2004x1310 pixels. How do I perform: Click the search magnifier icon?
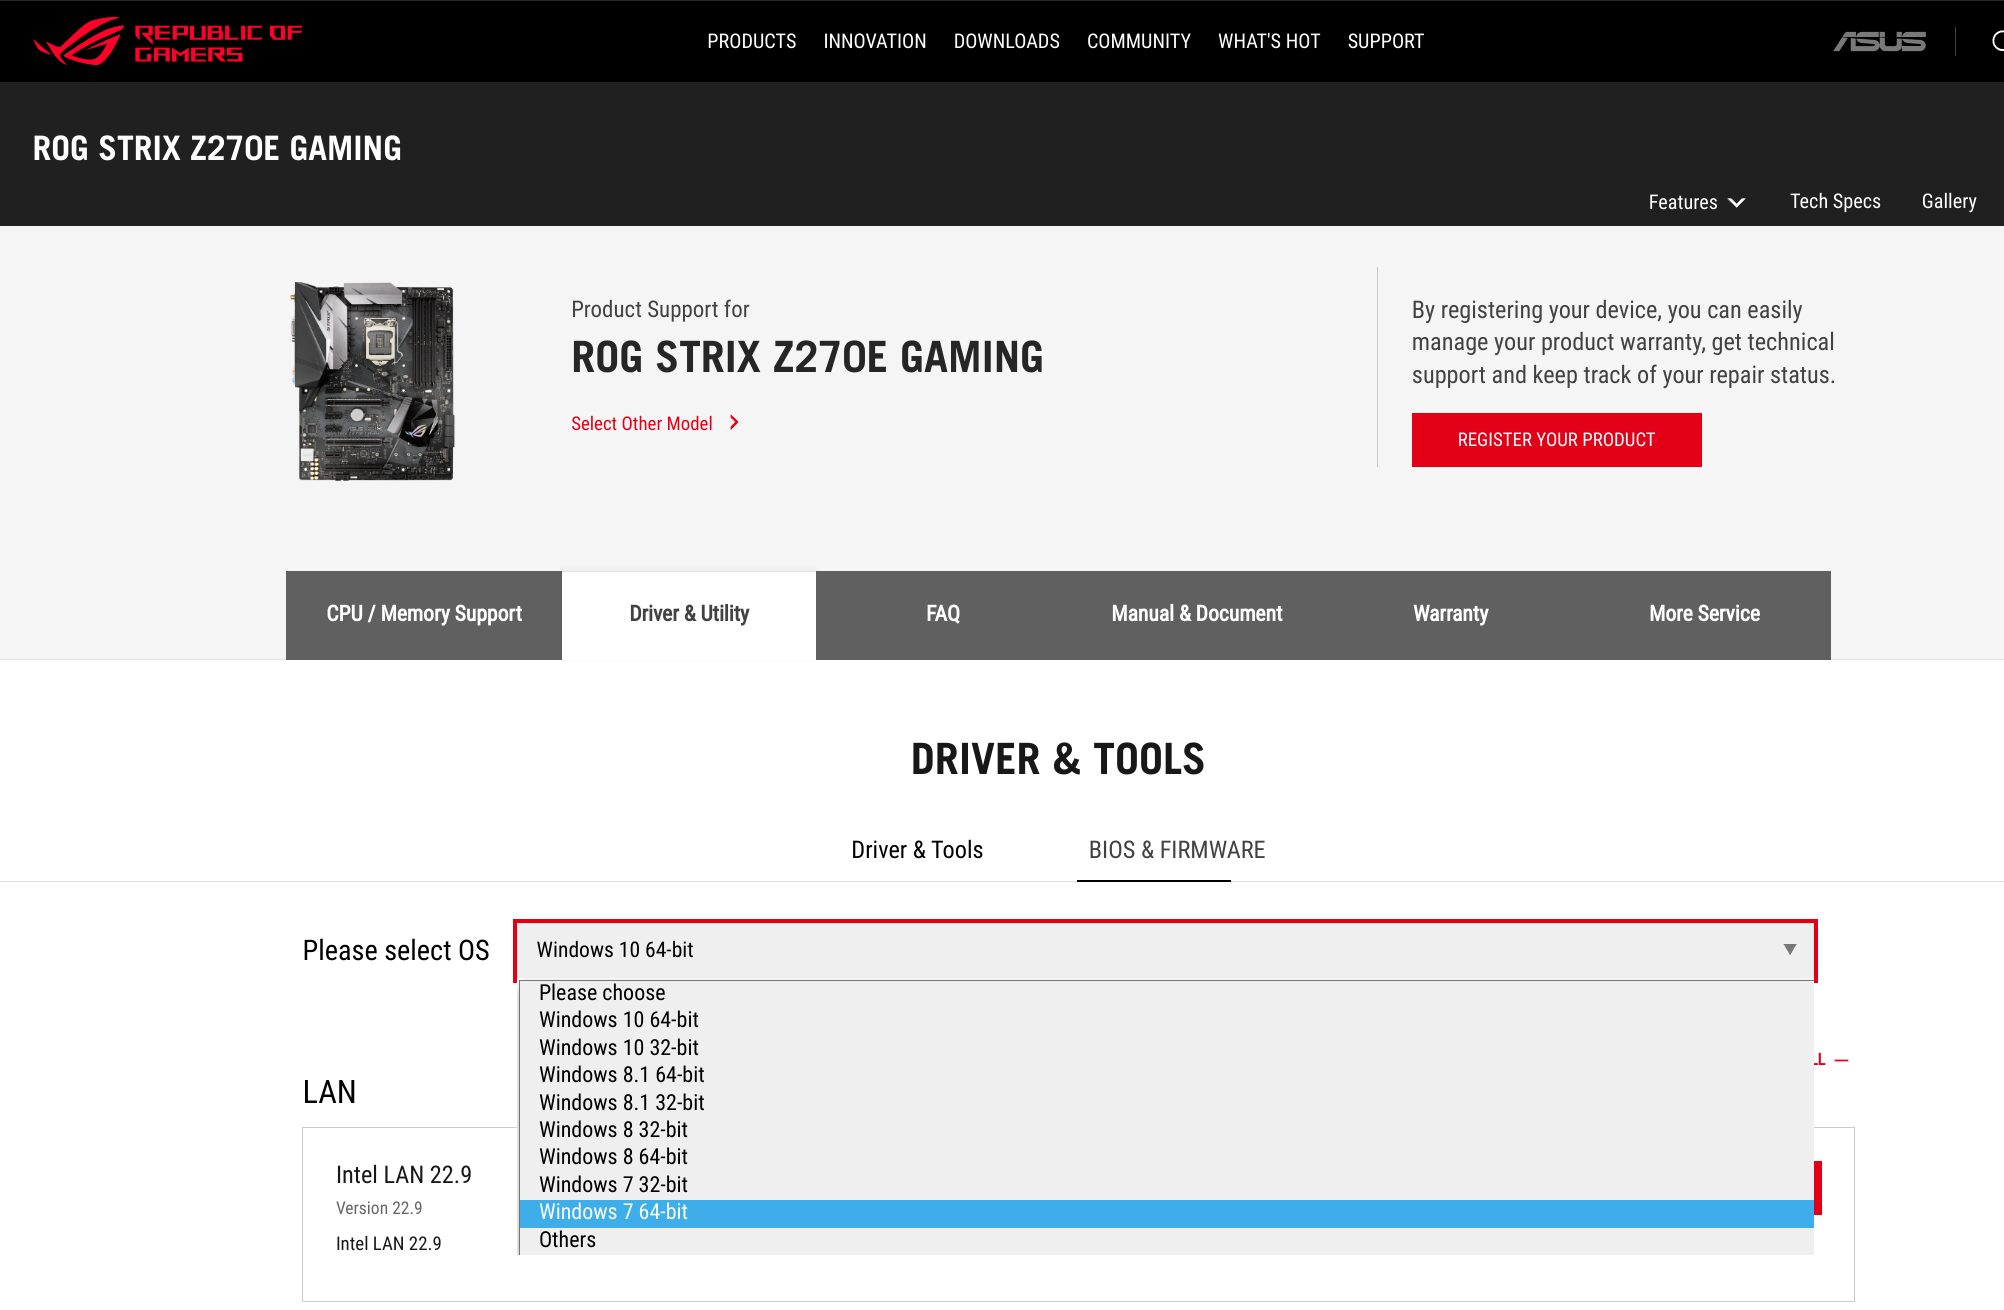tap(1996, 41)
